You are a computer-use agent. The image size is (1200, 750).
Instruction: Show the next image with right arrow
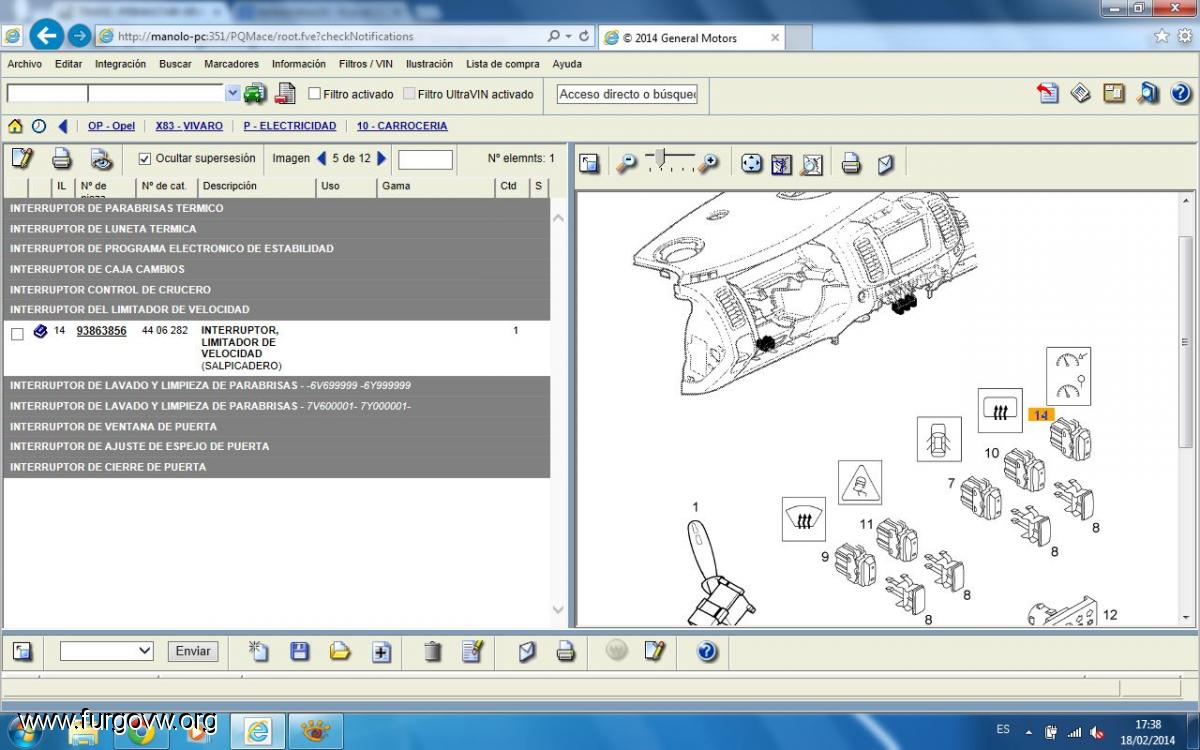381,158
